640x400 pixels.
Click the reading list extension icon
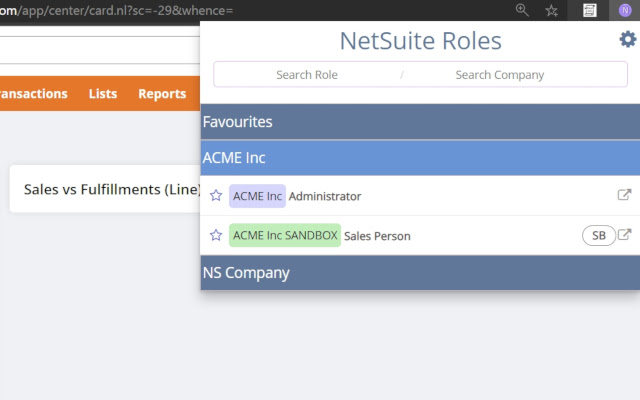(589, 10)
